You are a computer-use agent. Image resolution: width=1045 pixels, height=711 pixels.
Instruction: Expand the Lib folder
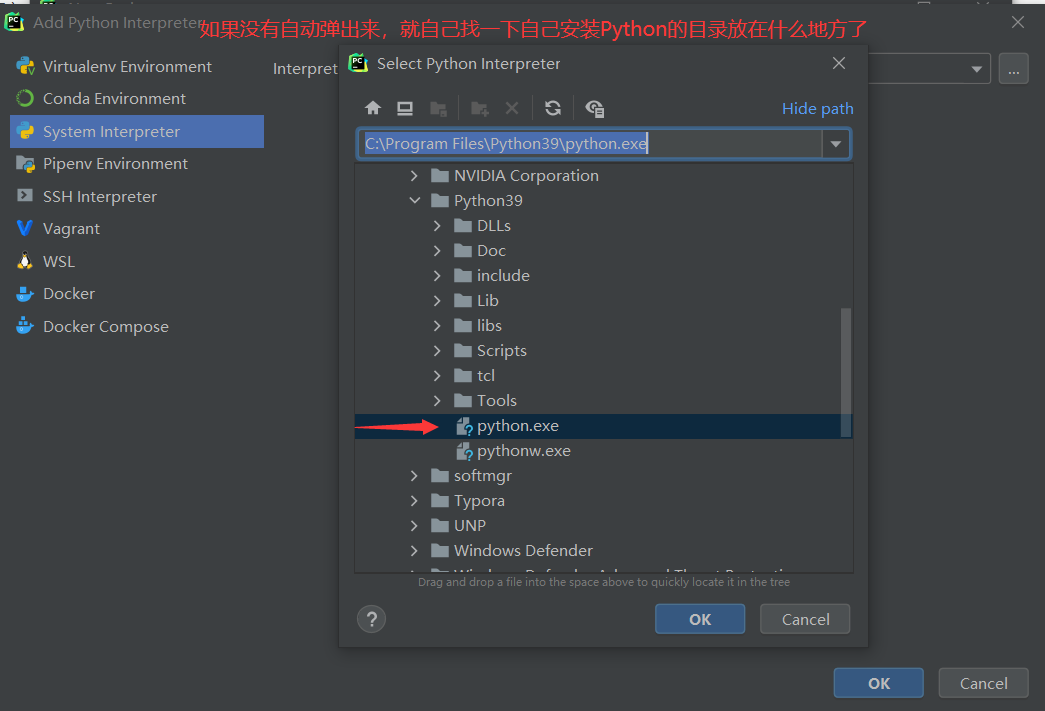point(437,301)
